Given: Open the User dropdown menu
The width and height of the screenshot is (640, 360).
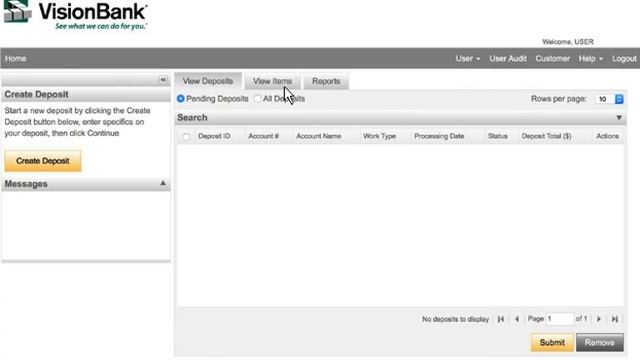Looking at the screenshot, I should tap(468, 59).
